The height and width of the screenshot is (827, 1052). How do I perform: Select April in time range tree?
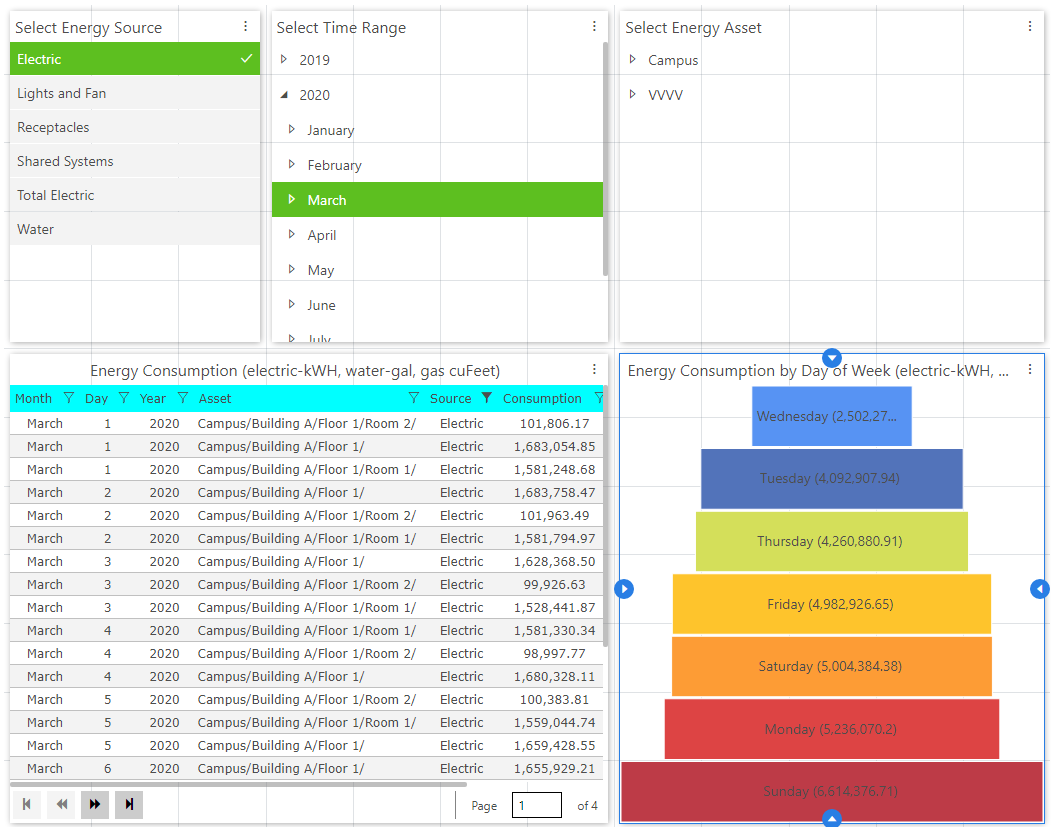click(x=322, y=235)
